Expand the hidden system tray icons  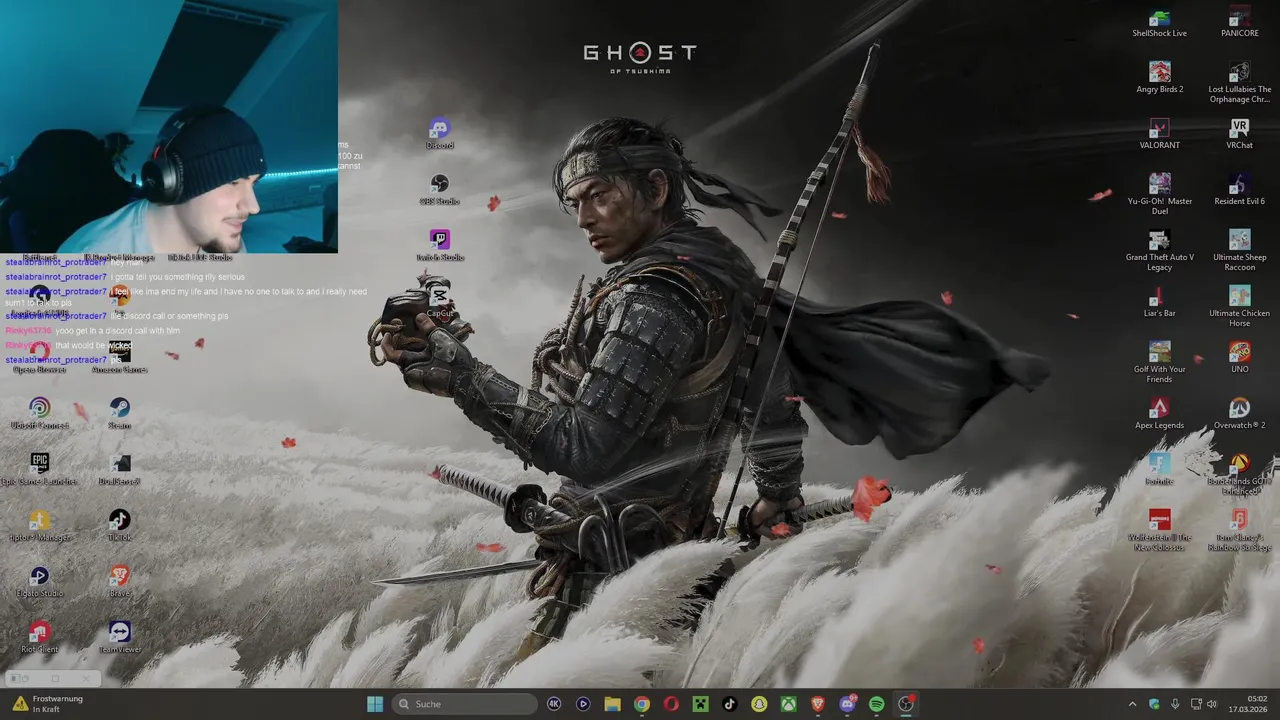click(1132, 704)
